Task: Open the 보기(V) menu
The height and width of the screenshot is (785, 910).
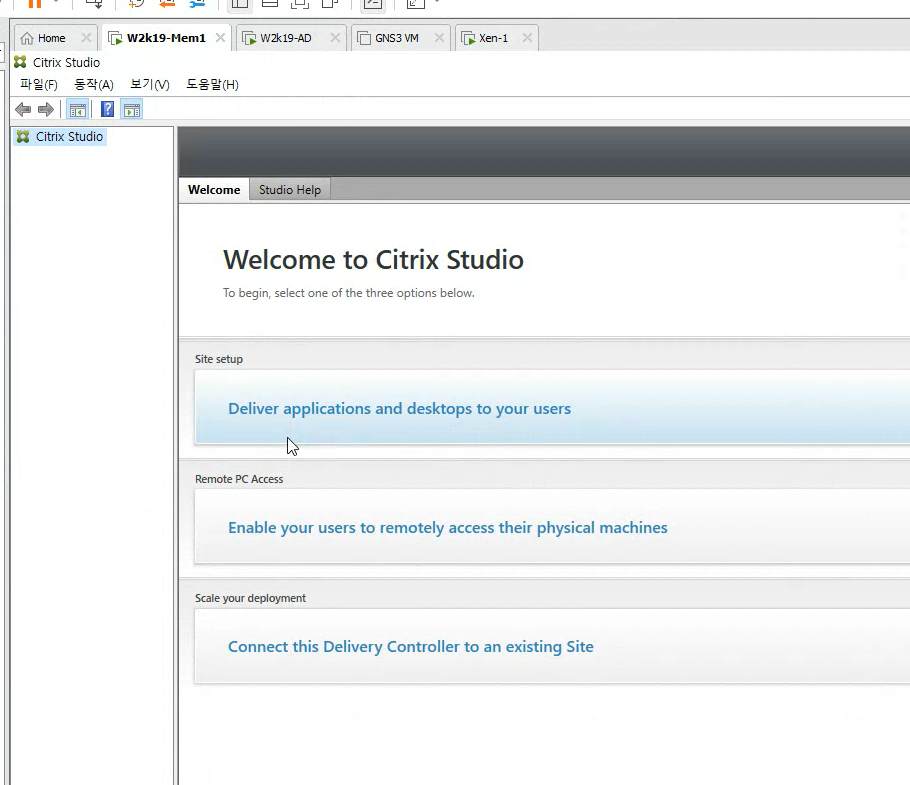Action: tap(150, 85)
